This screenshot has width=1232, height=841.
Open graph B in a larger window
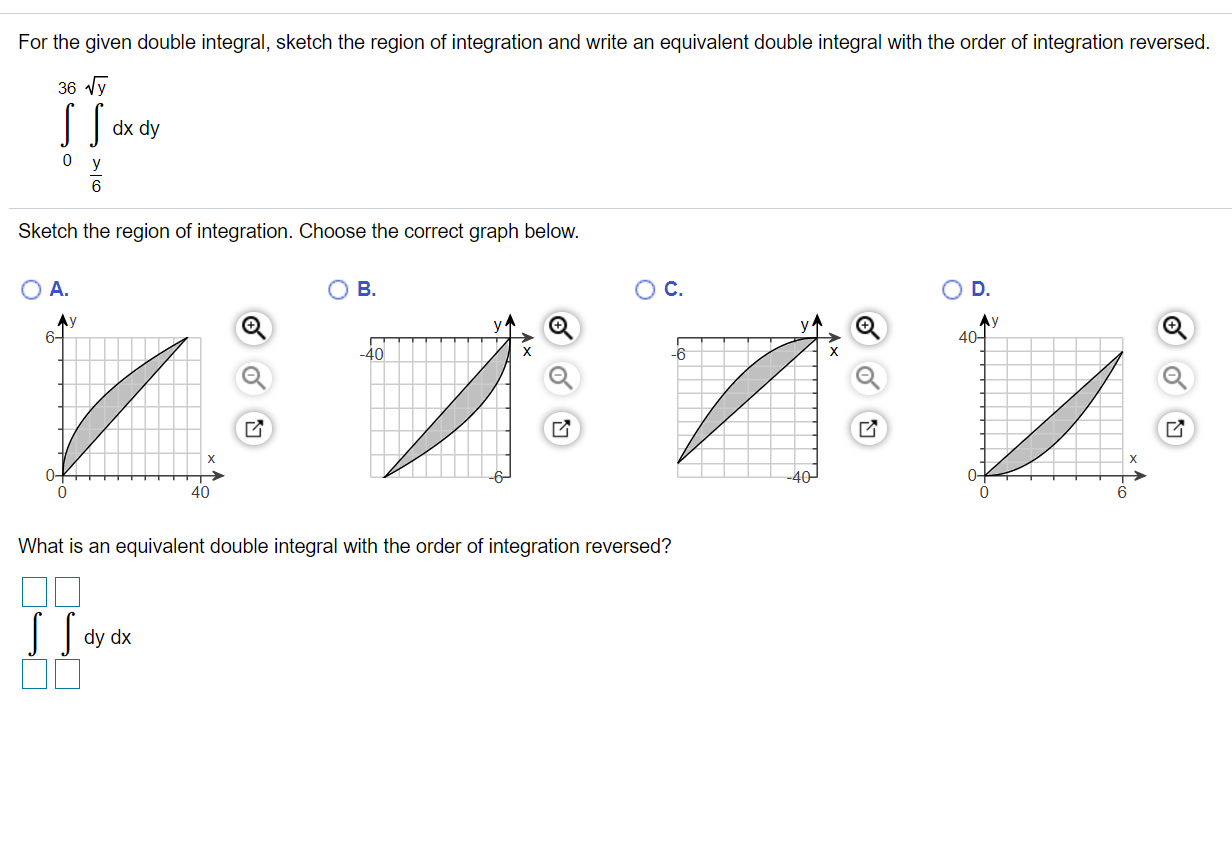pyautogui.click(x=561, y=428)
